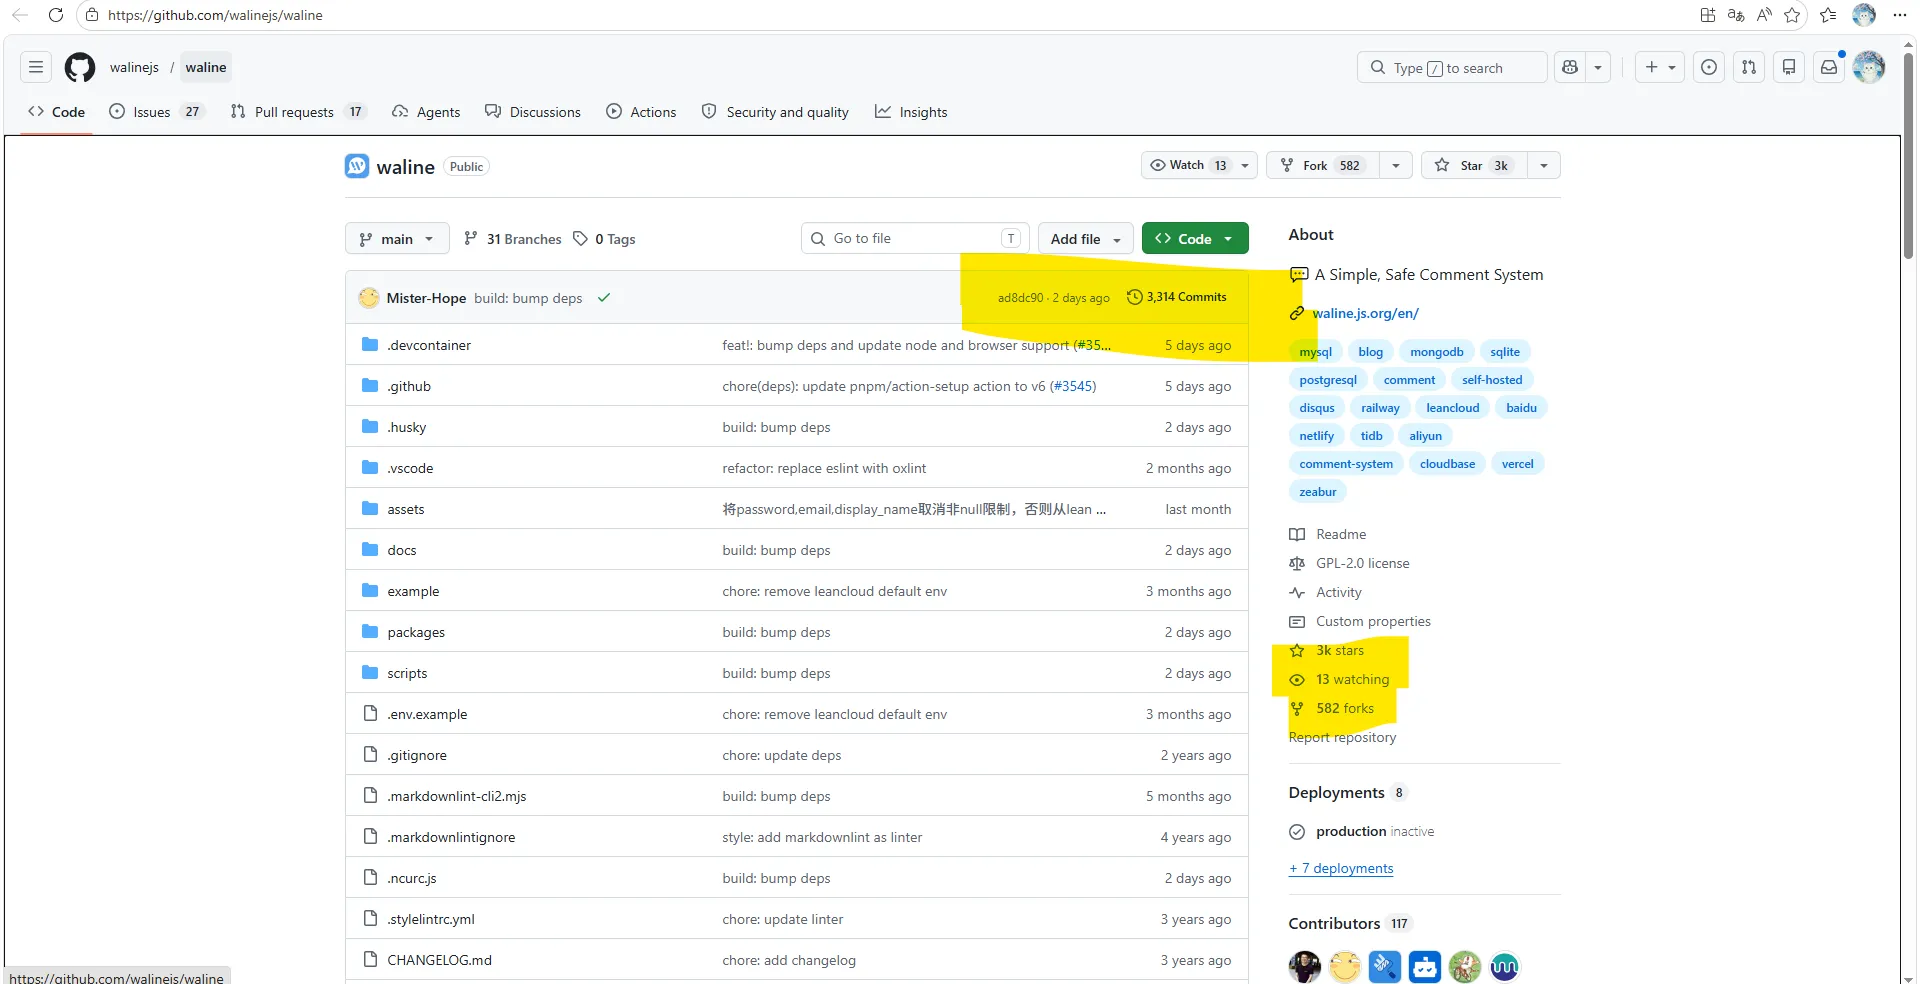This screenshot has height=984, width=1920.
Task: Click the Type / to search box
Action: (1452, 67)
